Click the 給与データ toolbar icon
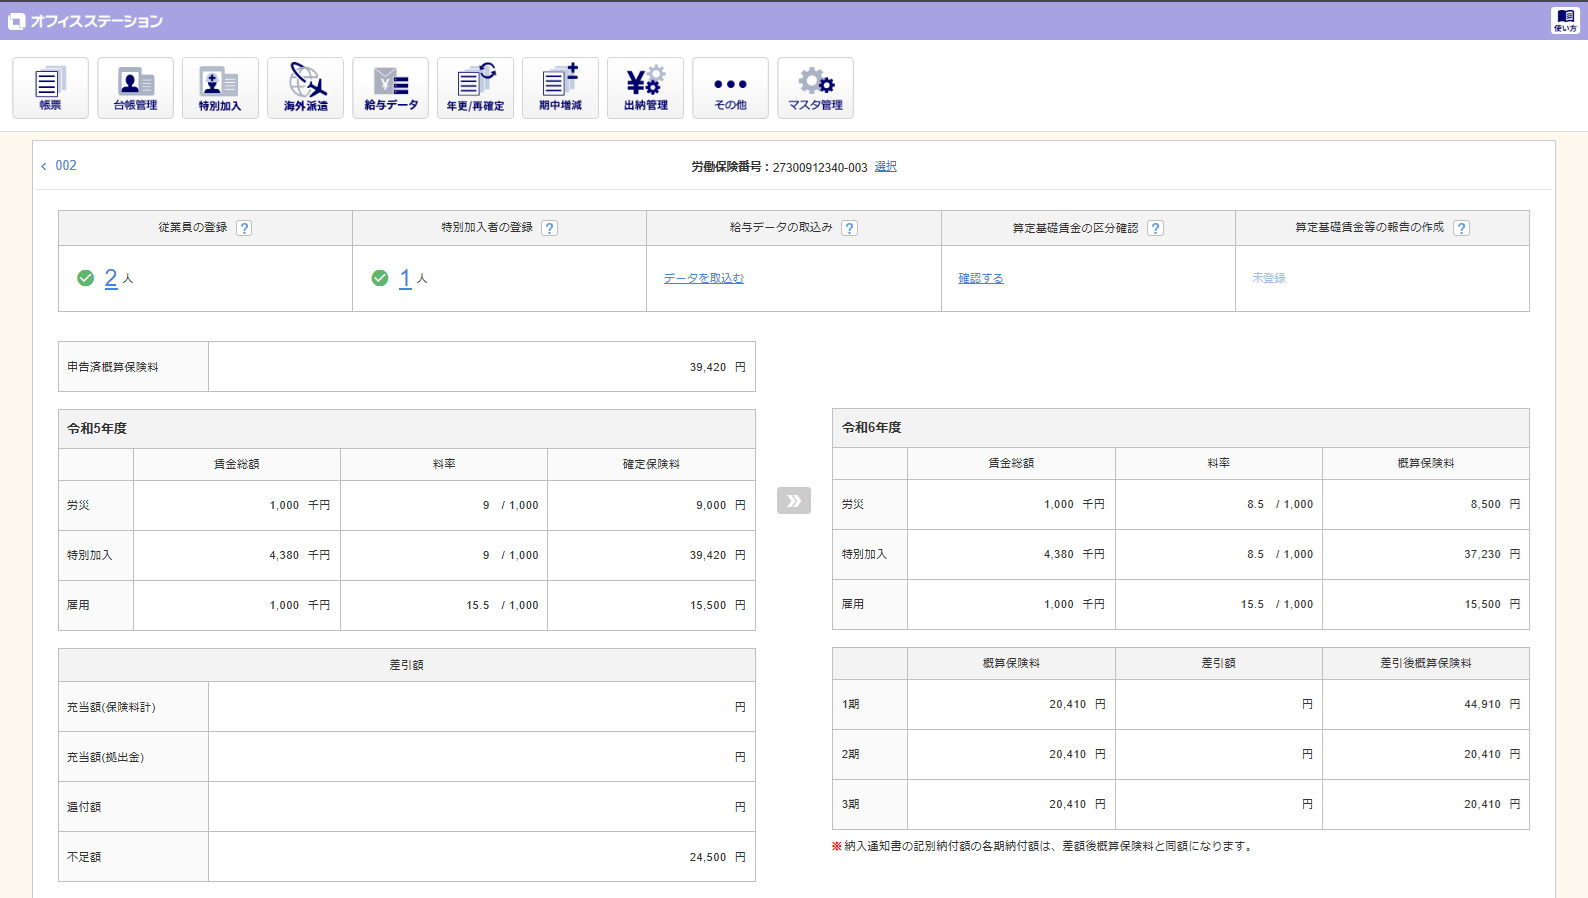The height and width of the screenshot is (898, 1588). coord(390,88)
